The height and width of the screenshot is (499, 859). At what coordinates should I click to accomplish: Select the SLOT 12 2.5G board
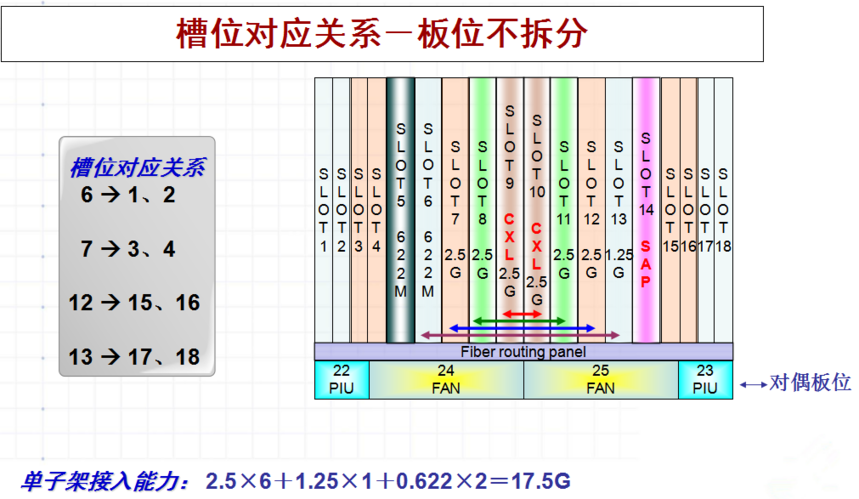click(x=591, y=210)
